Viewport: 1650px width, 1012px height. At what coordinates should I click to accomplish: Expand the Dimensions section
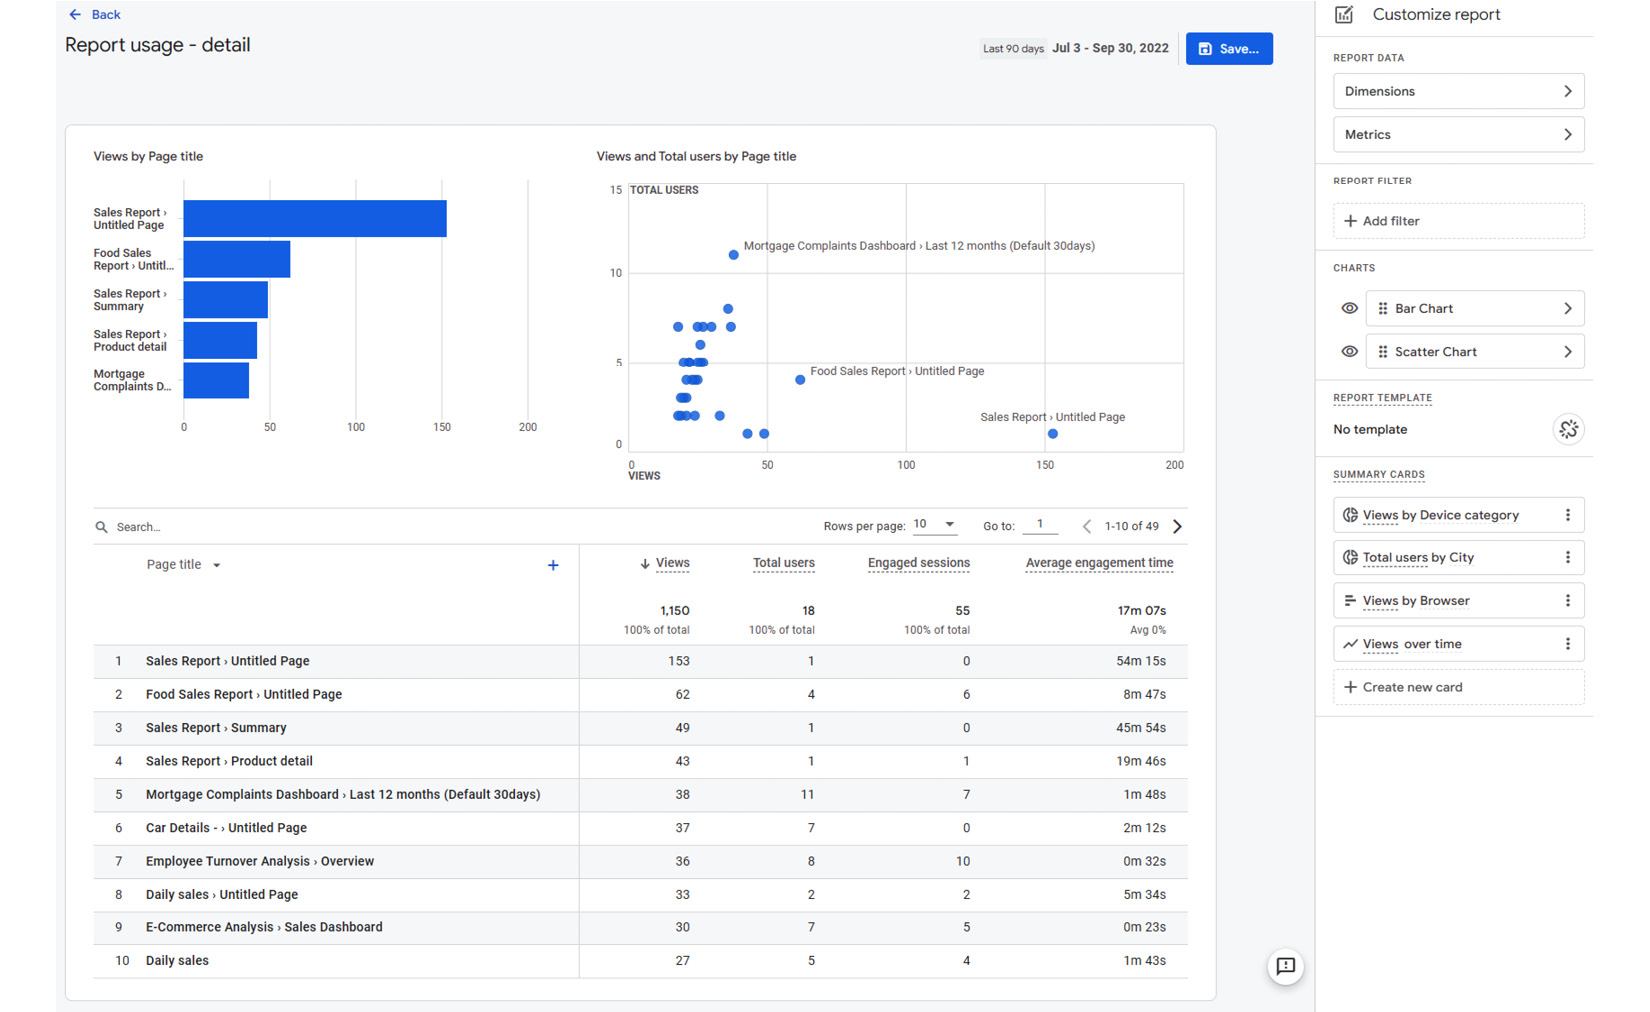click(1458, 91)
